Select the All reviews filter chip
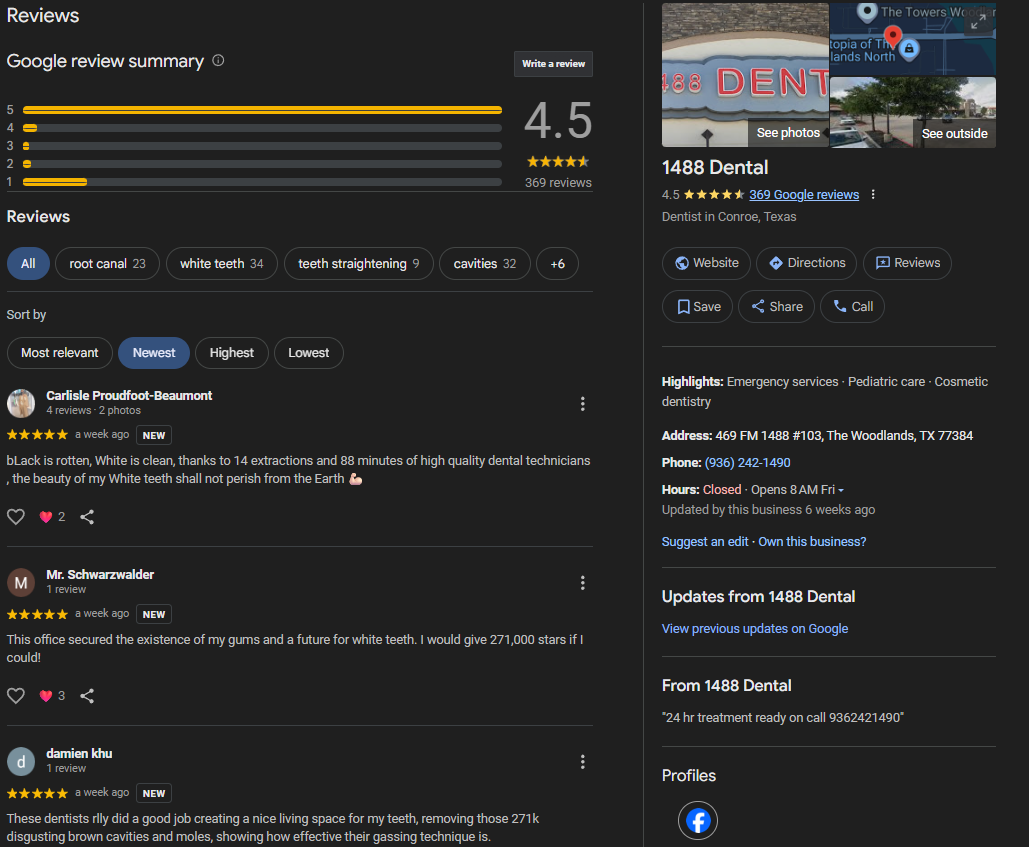1029x847 pixels. (x=28, y=264)
